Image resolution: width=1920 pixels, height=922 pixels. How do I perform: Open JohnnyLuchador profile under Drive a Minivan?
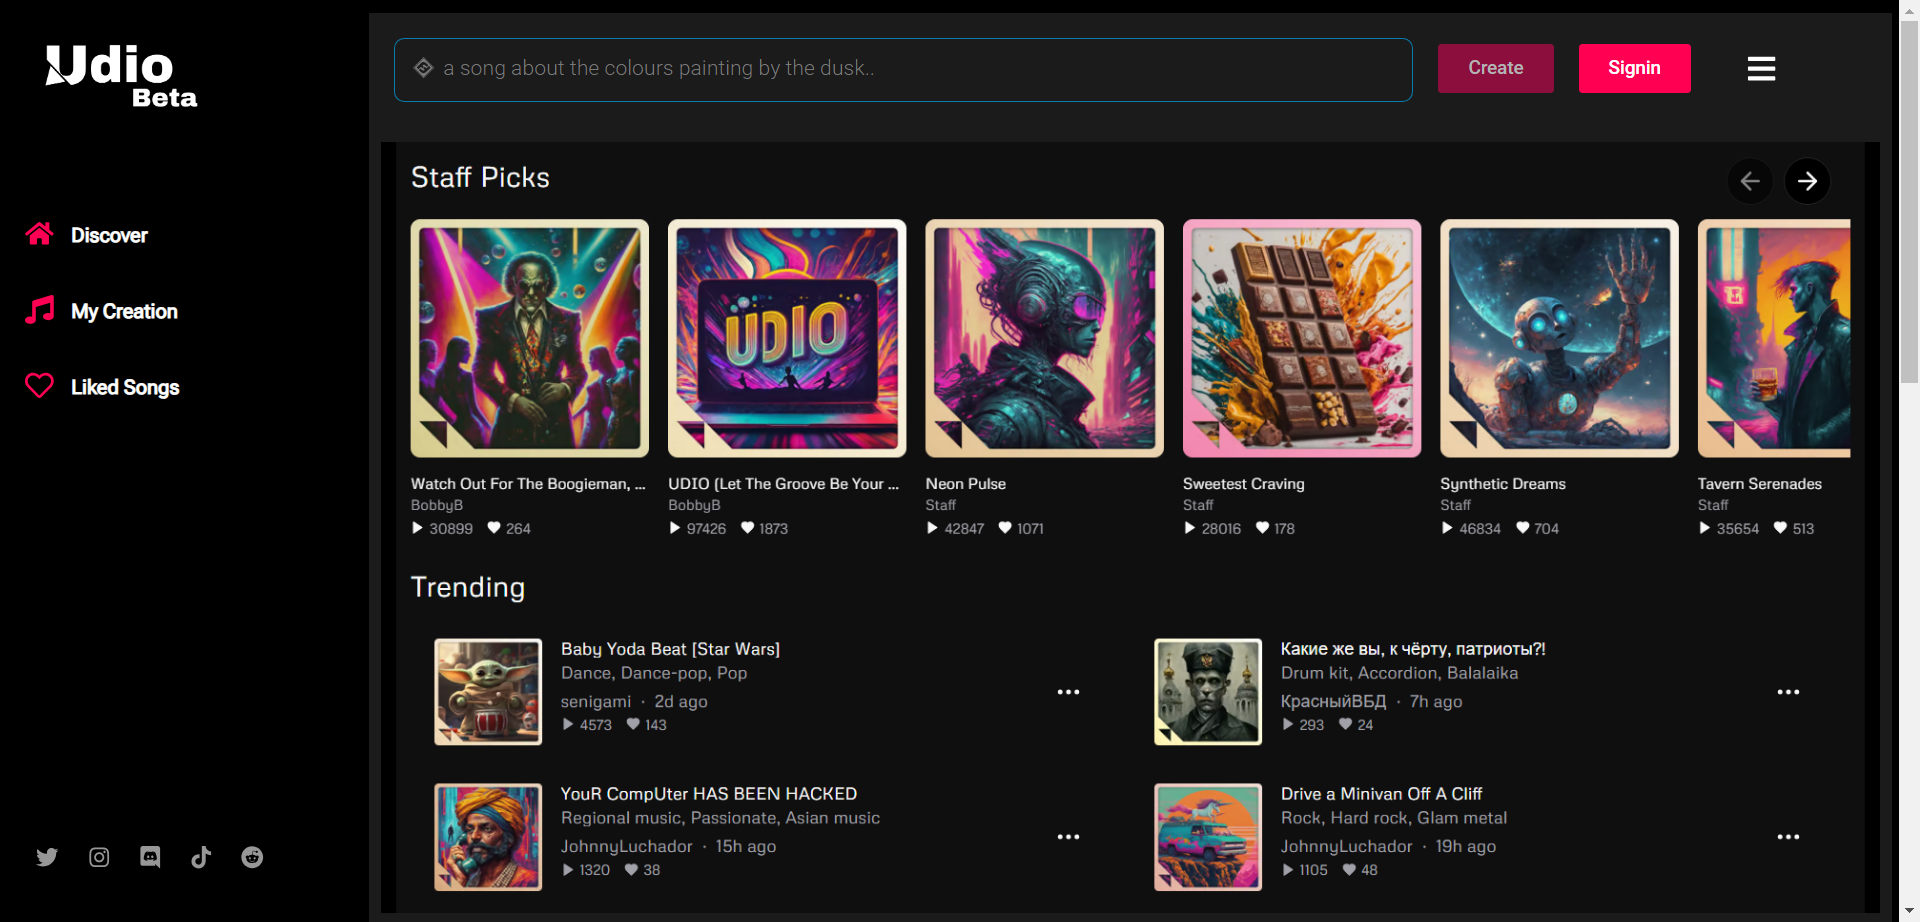[x=1347, y=847]
